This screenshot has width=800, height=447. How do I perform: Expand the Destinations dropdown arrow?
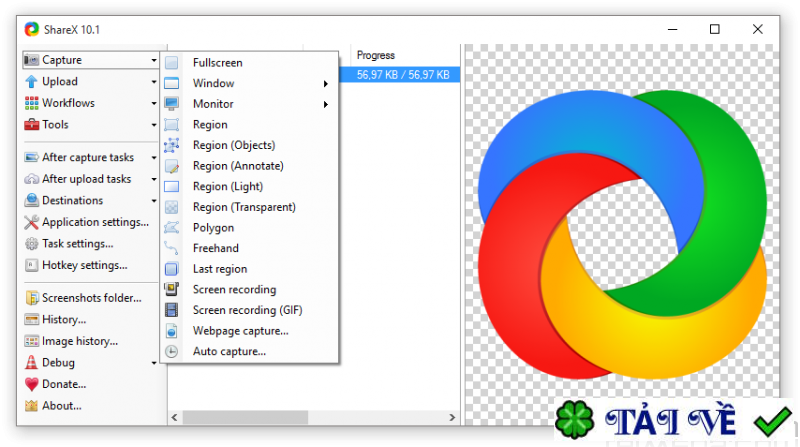pyautogui.click(x=154, y=201)
